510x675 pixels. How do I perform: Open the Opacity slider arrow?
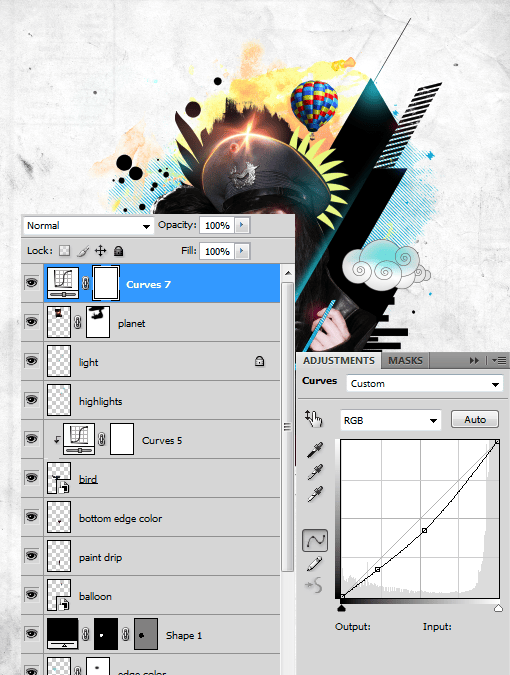[x=242, y=225]
